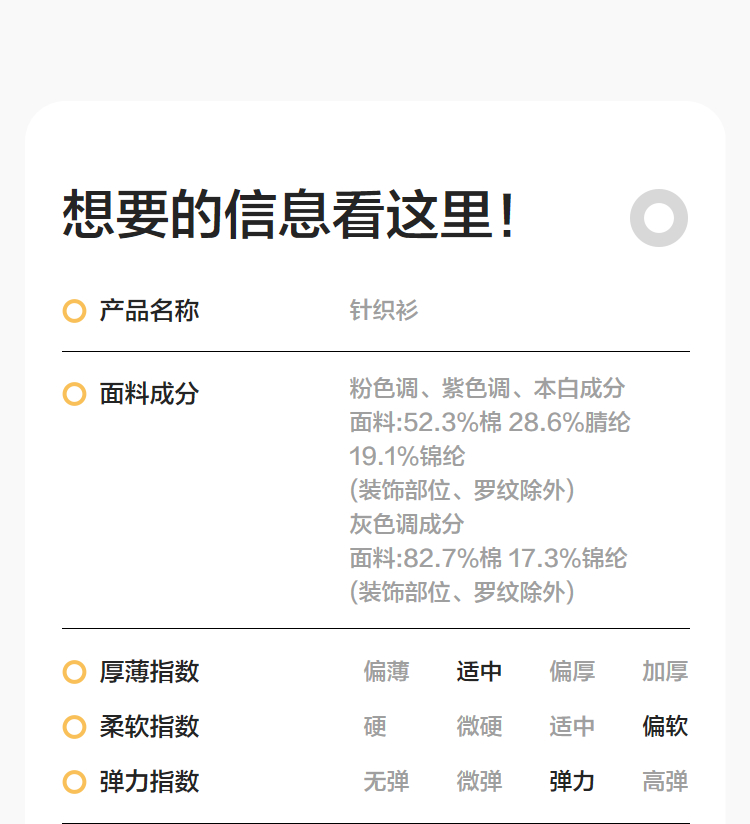
Task: Click the yellow circle beside 弹力指数
Action: (x=74, y=782)
